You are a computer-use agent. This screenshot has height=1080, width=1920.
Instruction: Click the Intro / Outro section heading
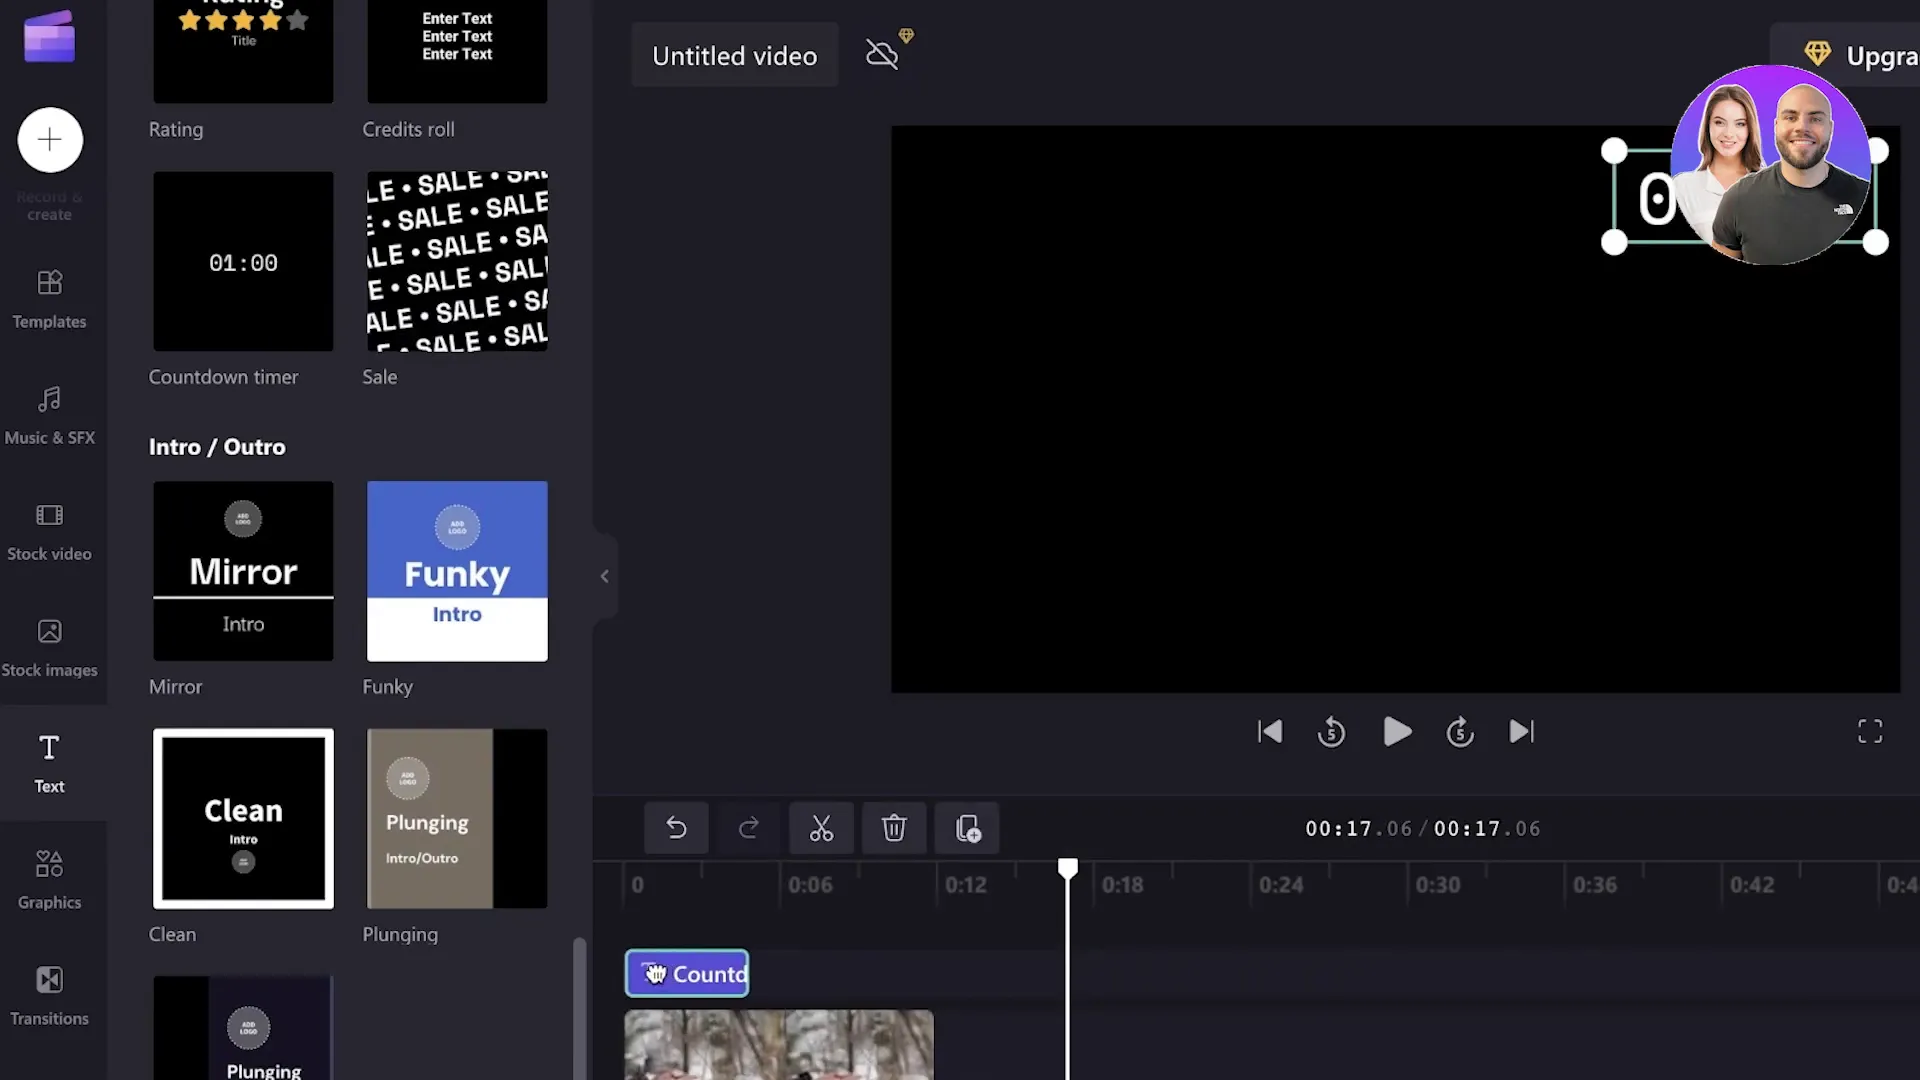217,447
